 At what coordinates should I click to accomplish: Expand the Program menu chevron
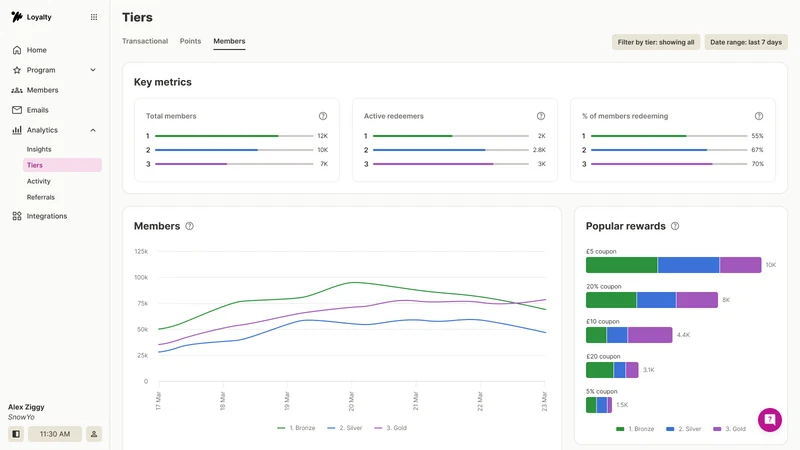[93, 70]
